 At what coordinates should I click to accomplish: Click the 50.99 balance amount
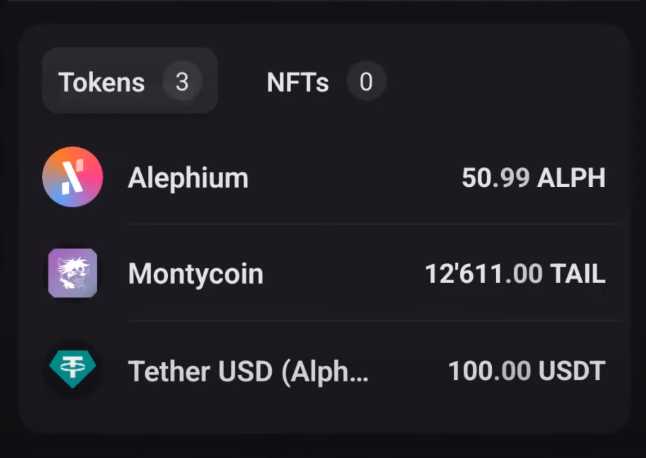pyautogui.click(x=496, y=178)
